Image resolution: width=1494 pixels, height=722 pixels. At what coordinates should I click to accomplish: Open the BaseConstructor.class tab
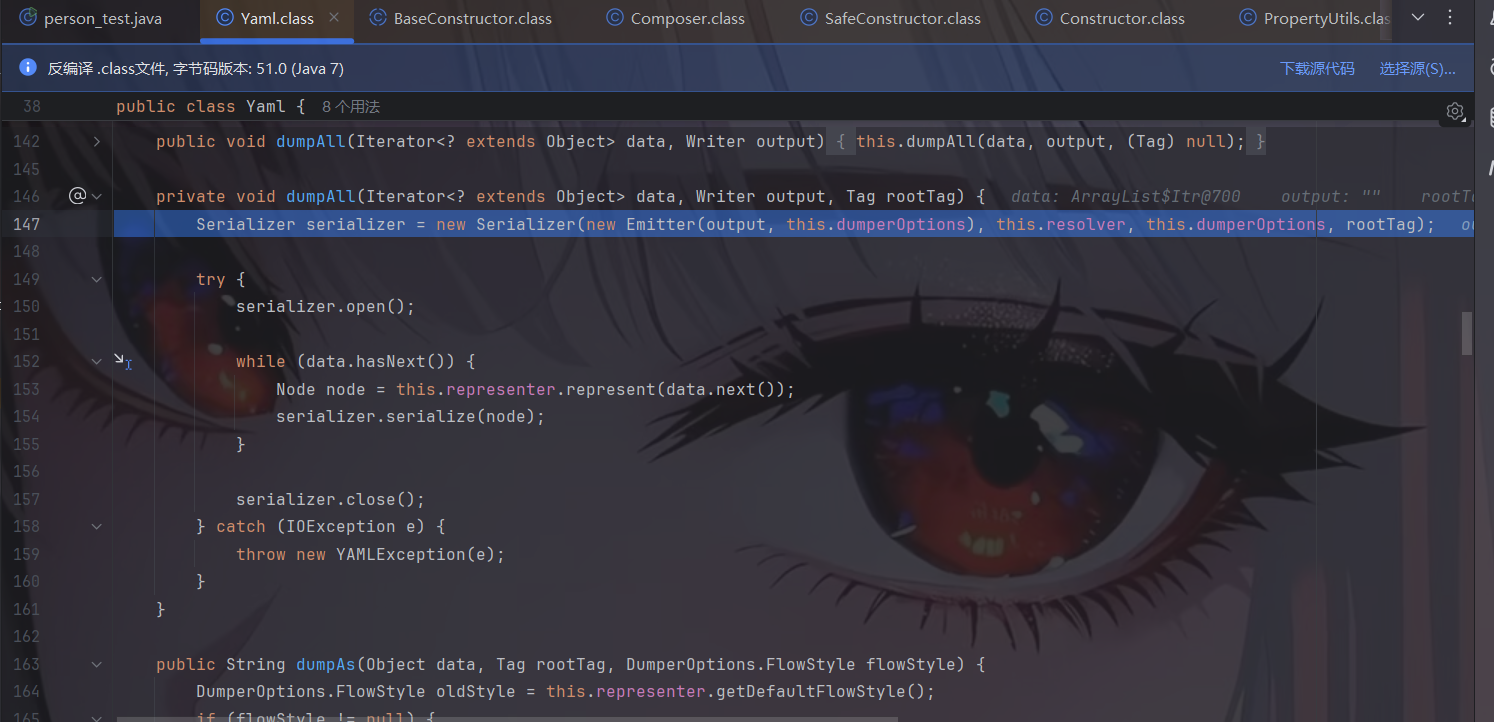pos(460,18)
